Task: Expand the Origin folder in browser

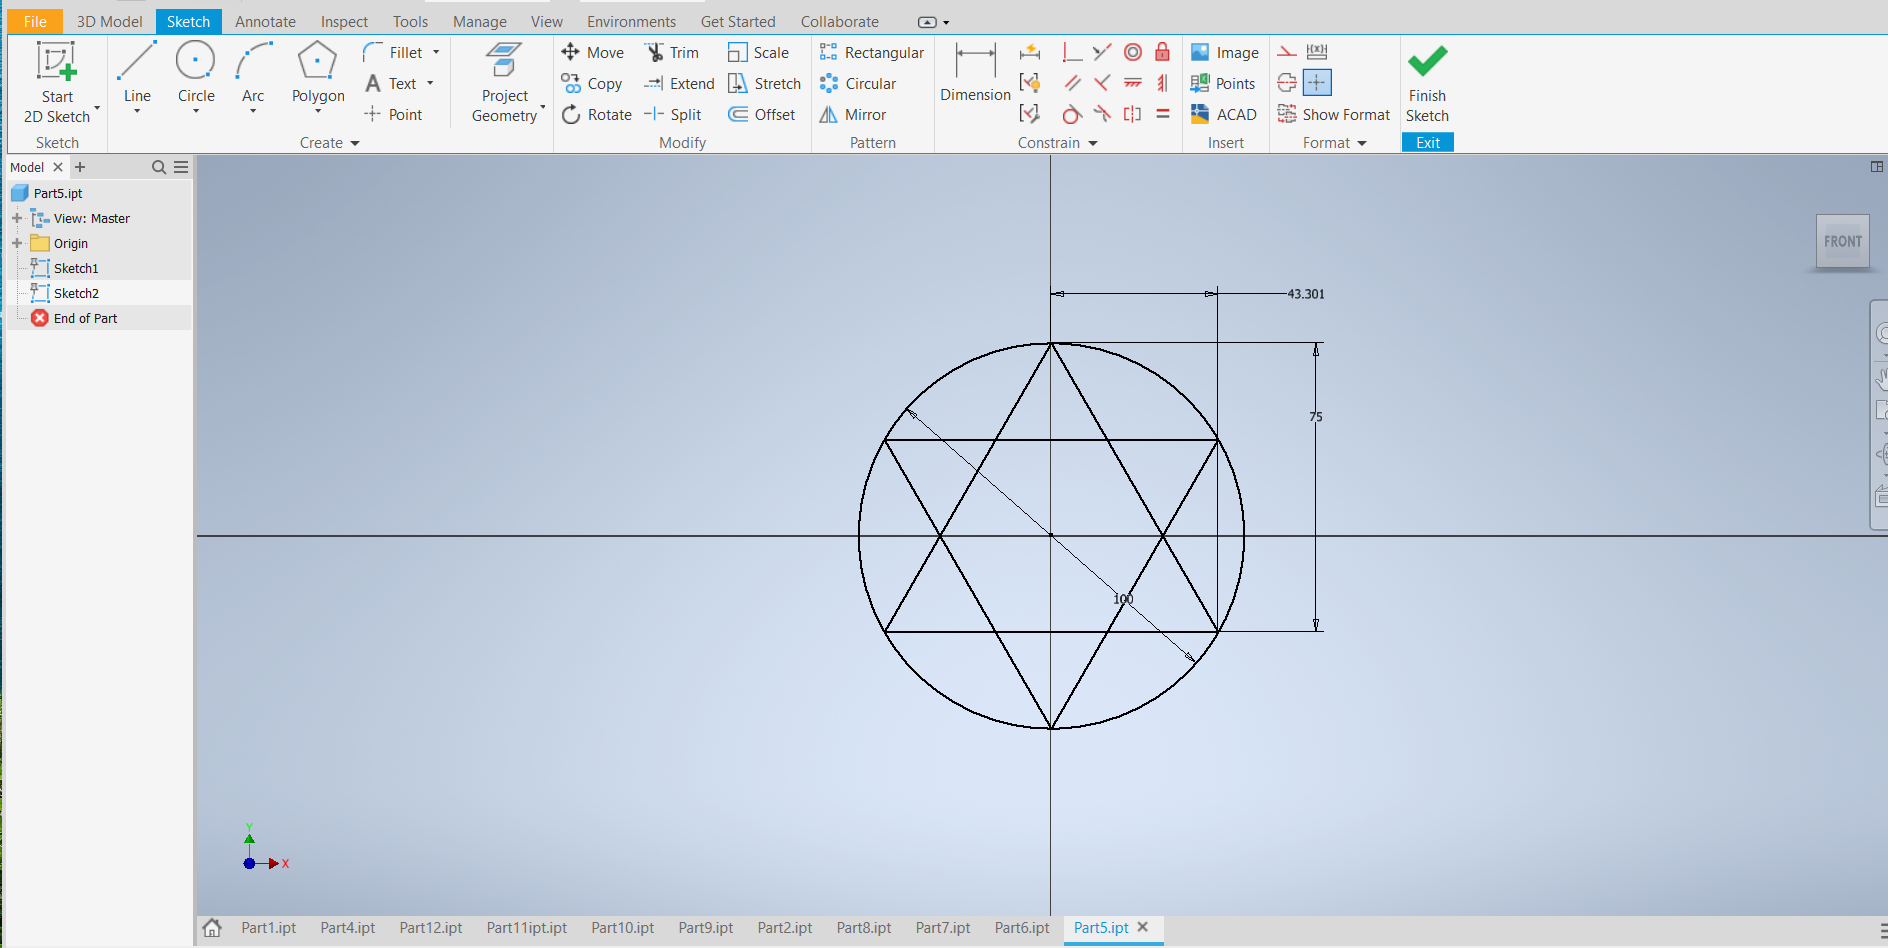Action: coord(17,243)
